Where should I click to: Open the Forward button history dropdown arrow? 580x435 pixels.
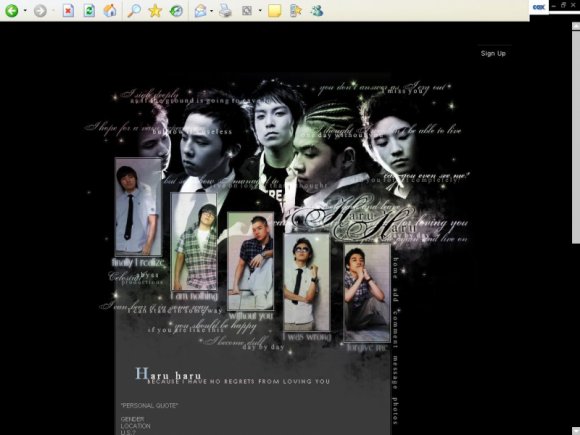pyautogui.click(x=53, y=10)
